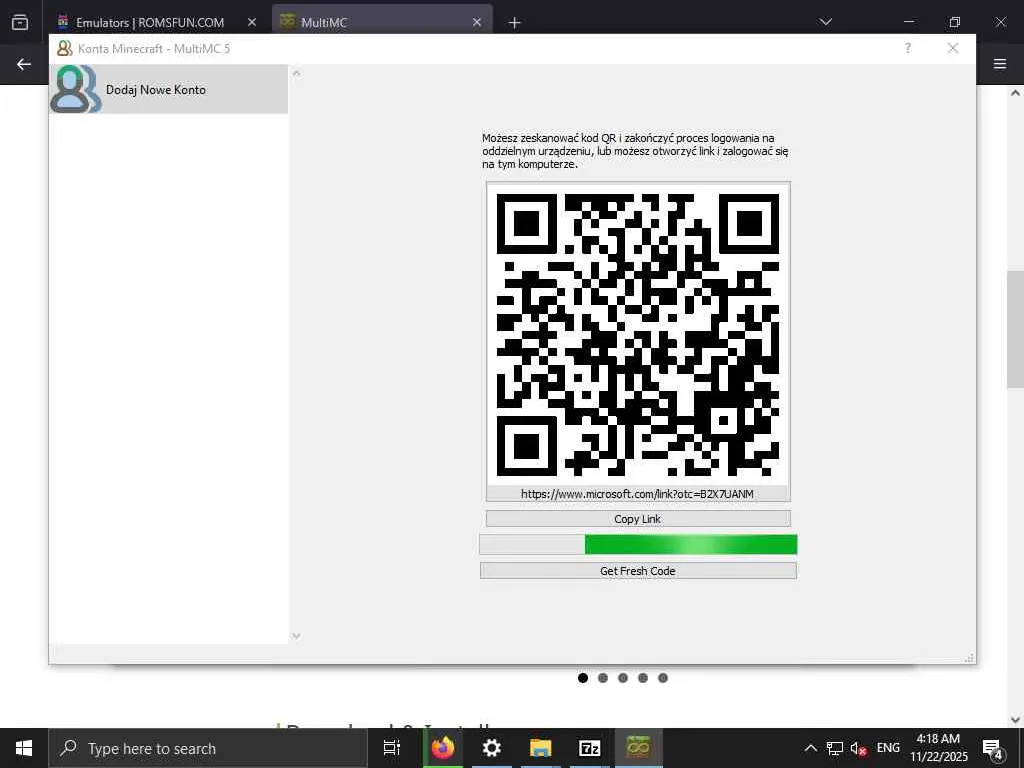1024x768 pixels.
Task: Click the browser tab overview icon
Action: pyautogui.click(x=20, y=22)
